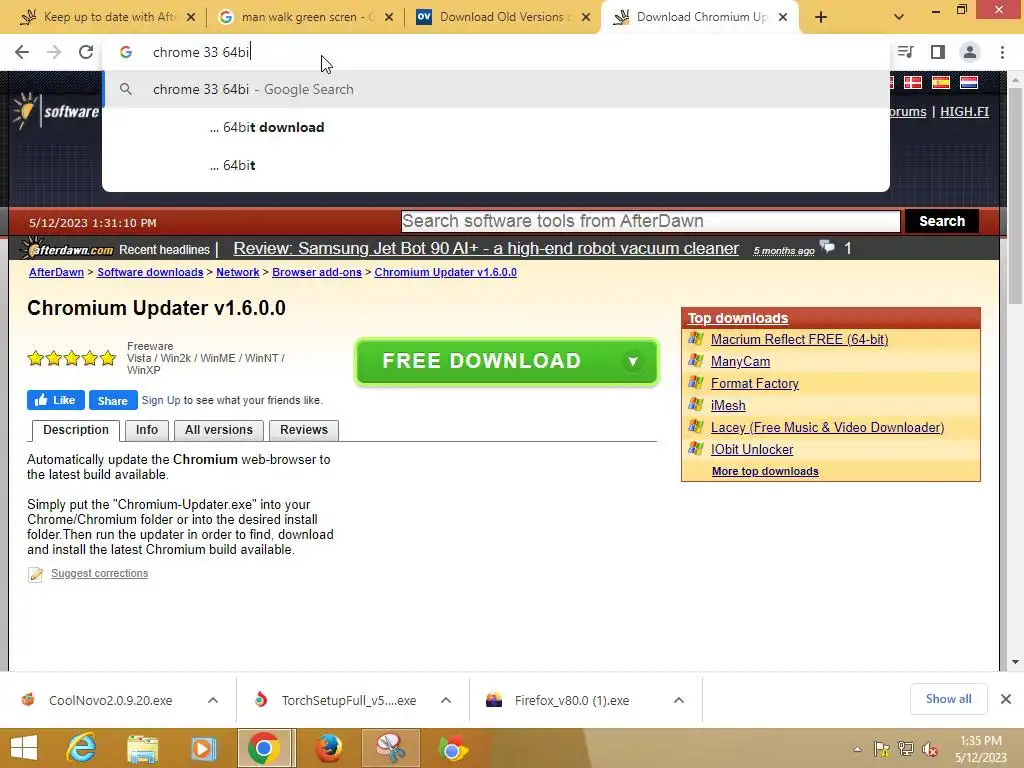Close the downloads bar
This screenshot has height=768, width=1024.
pos(1006,699)
